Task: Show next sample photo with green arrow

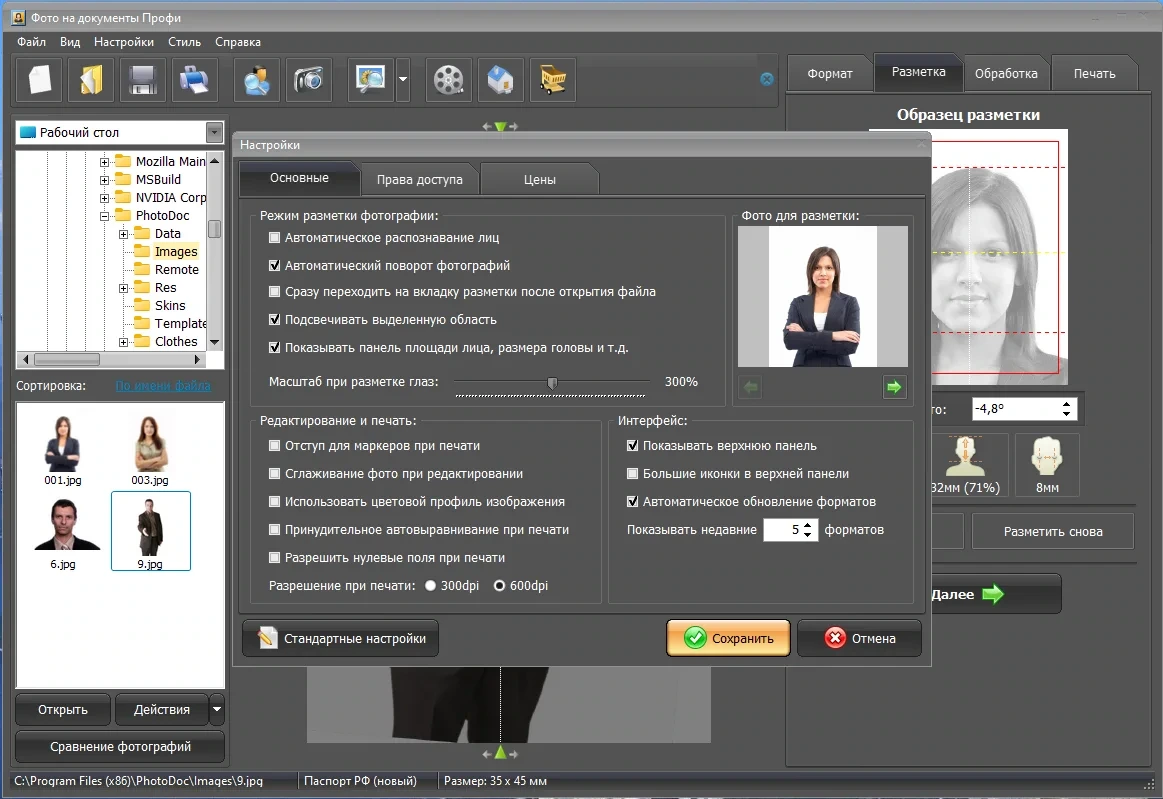Action: click(x=894, y=387)
